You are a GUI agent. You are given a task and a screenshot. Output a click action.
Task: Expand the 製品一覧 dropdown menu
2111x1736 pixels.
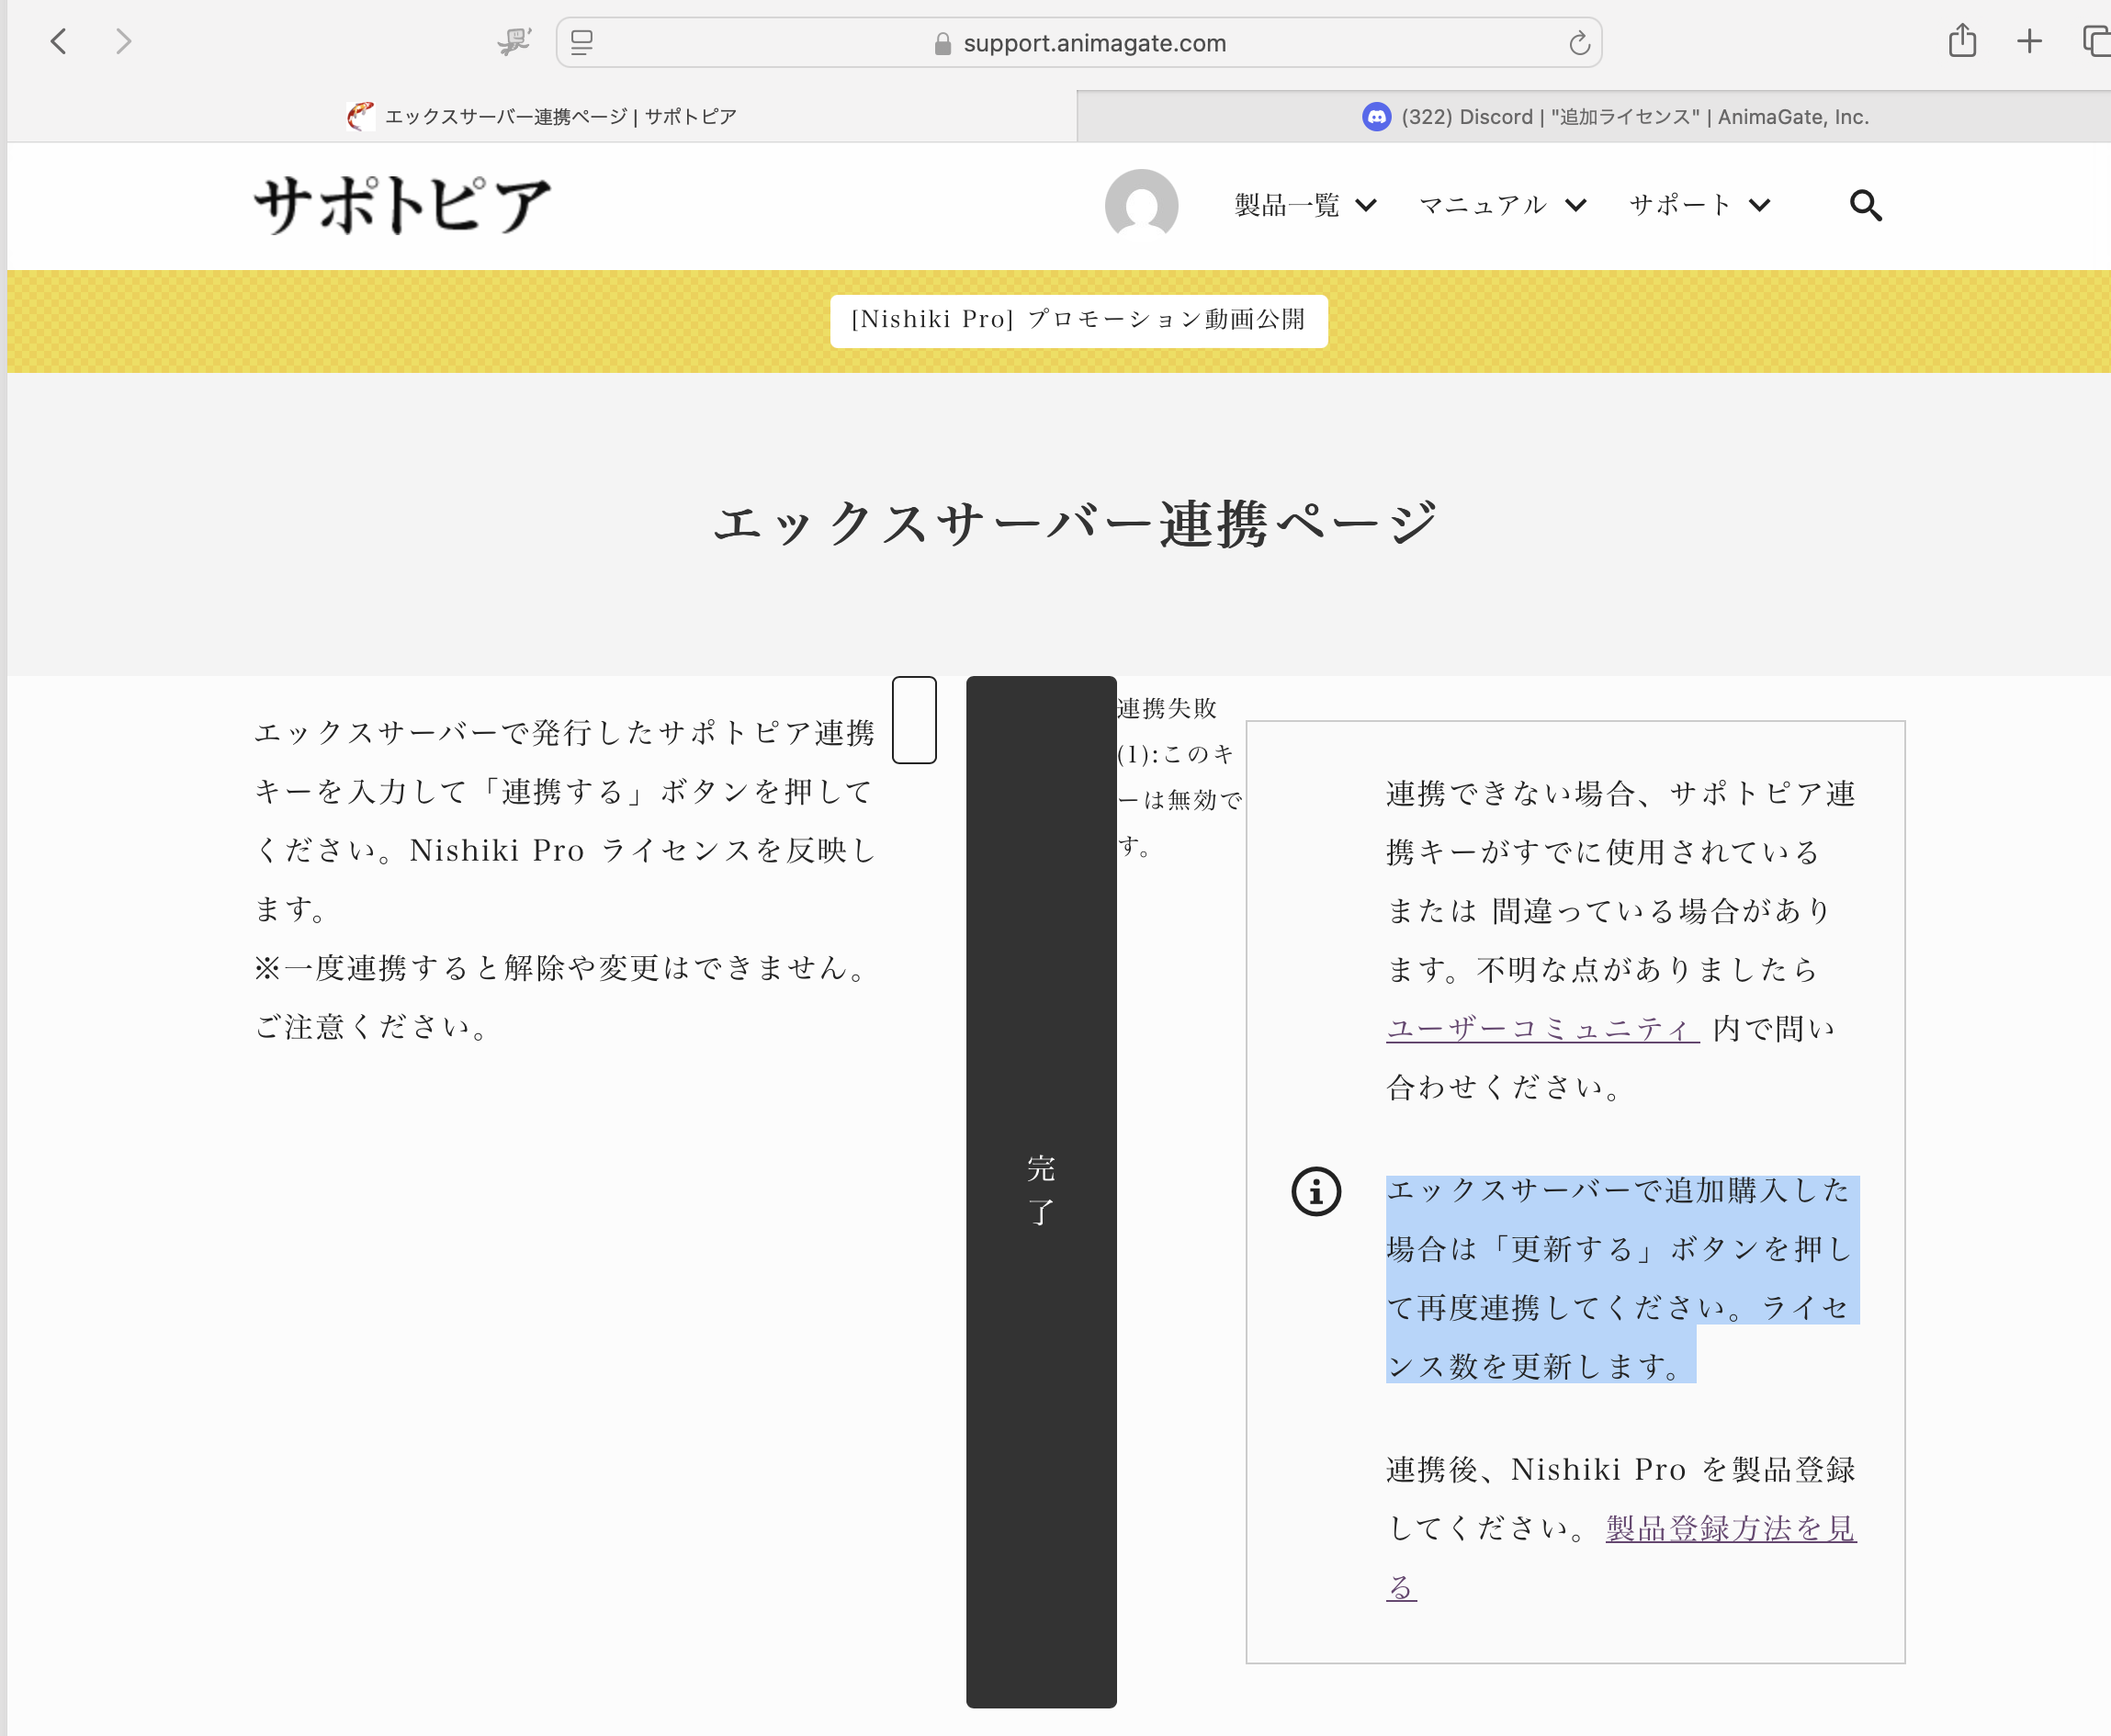(x=1306, y=206)
